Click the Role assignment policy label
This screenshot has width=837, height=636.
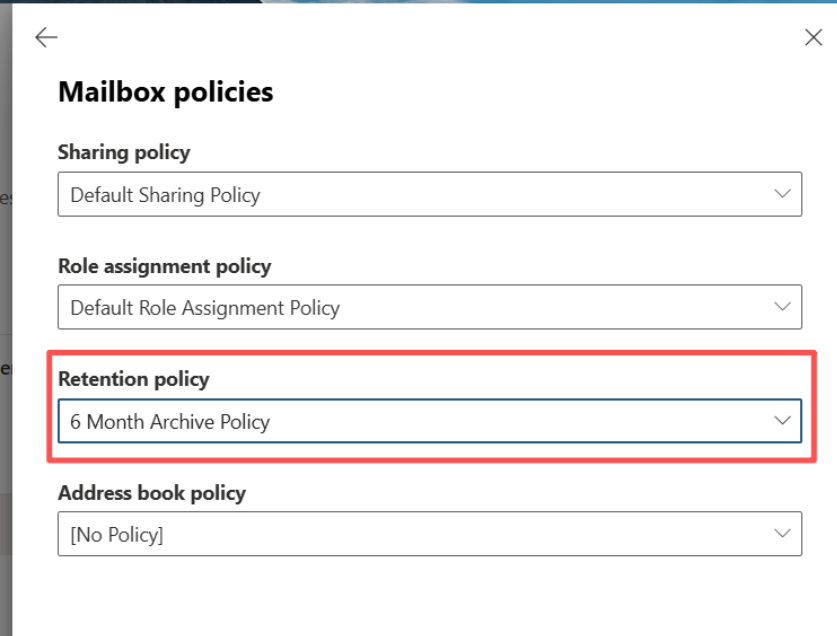(164, 266)
